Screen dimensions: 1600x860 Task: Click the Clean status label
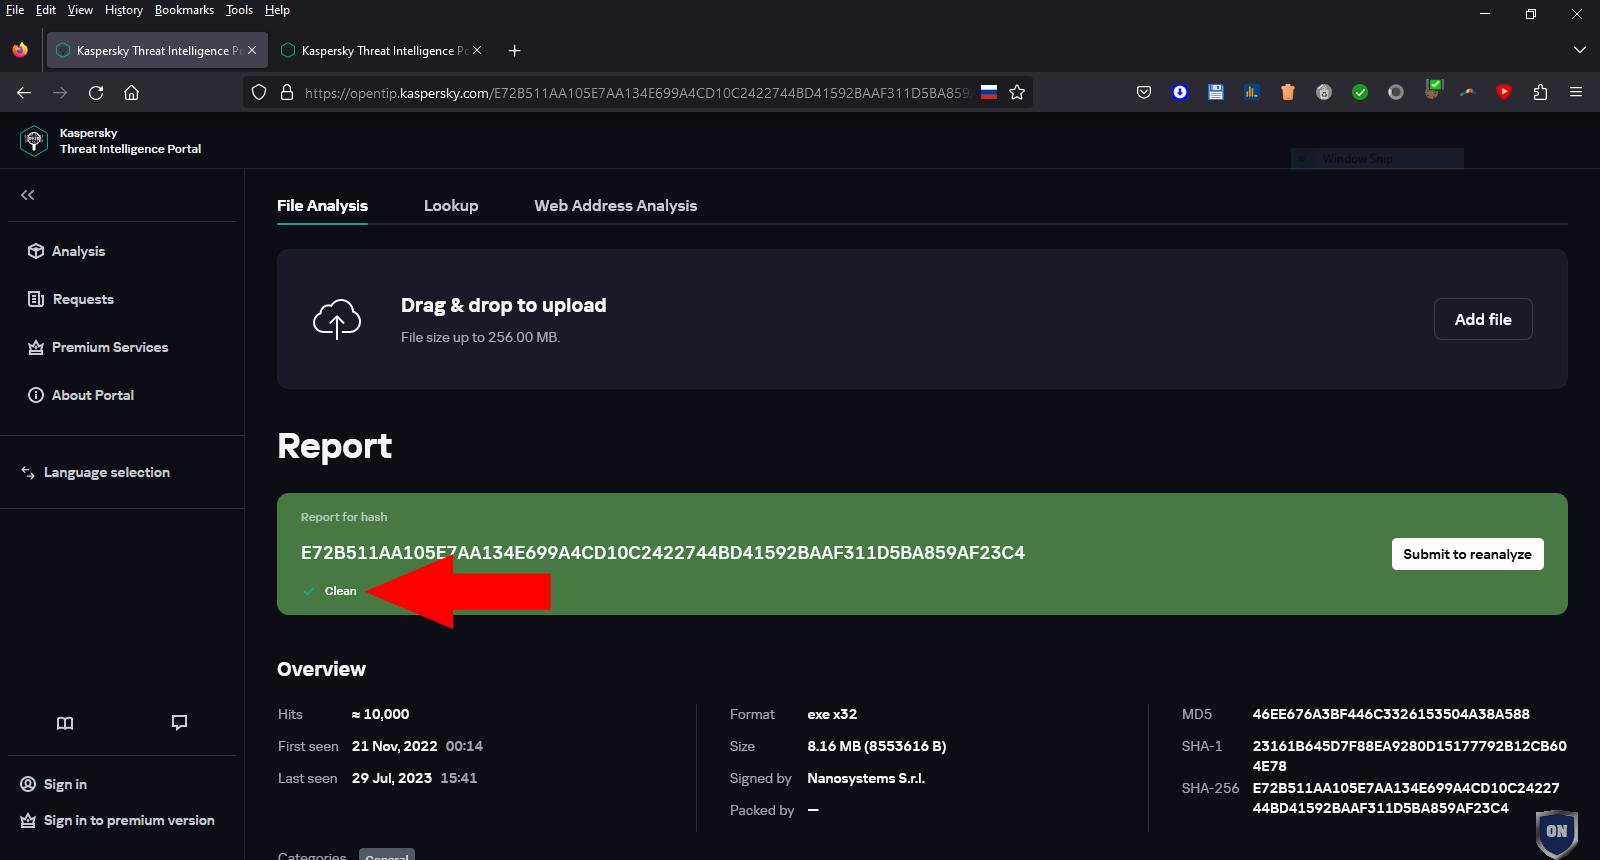[340, 591]
